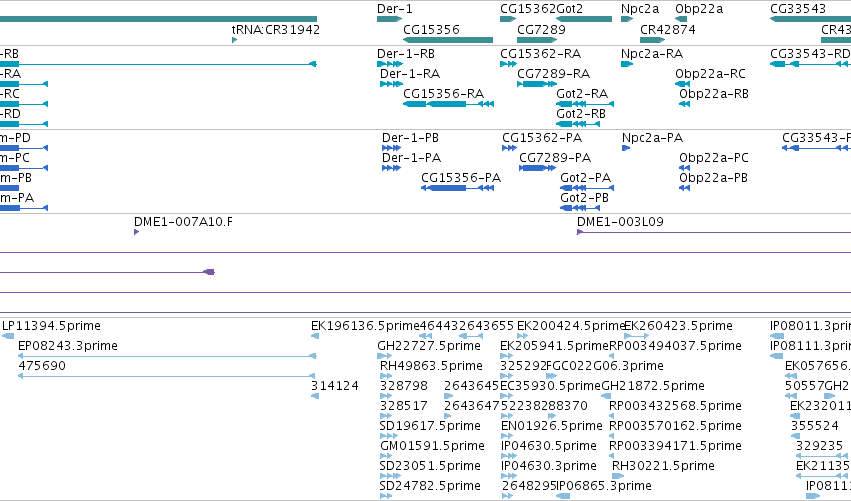Click the EK196136.5prime EST marker

pos(315,336)
